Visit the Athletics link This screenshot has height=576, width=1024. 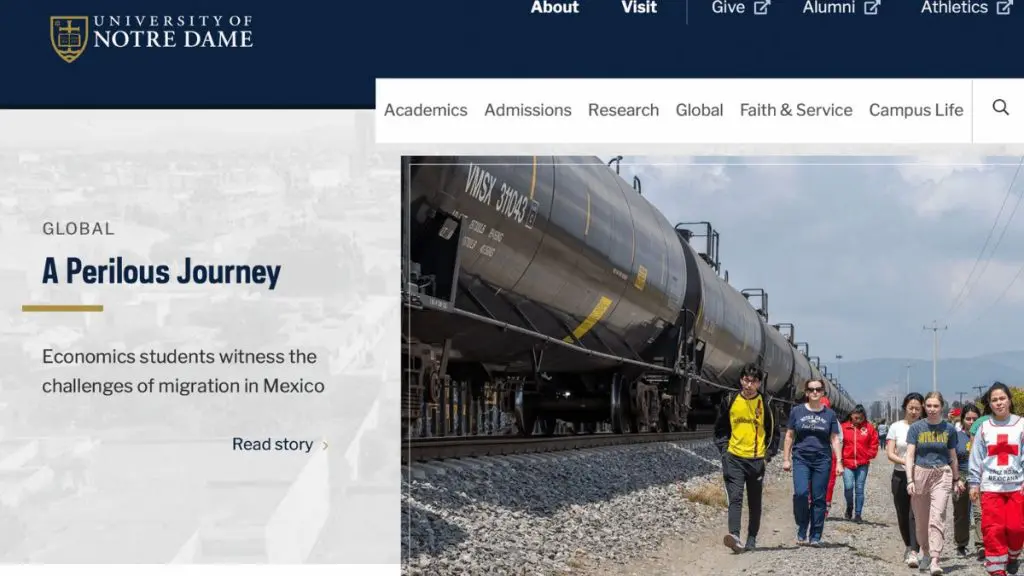click(954, 7)
